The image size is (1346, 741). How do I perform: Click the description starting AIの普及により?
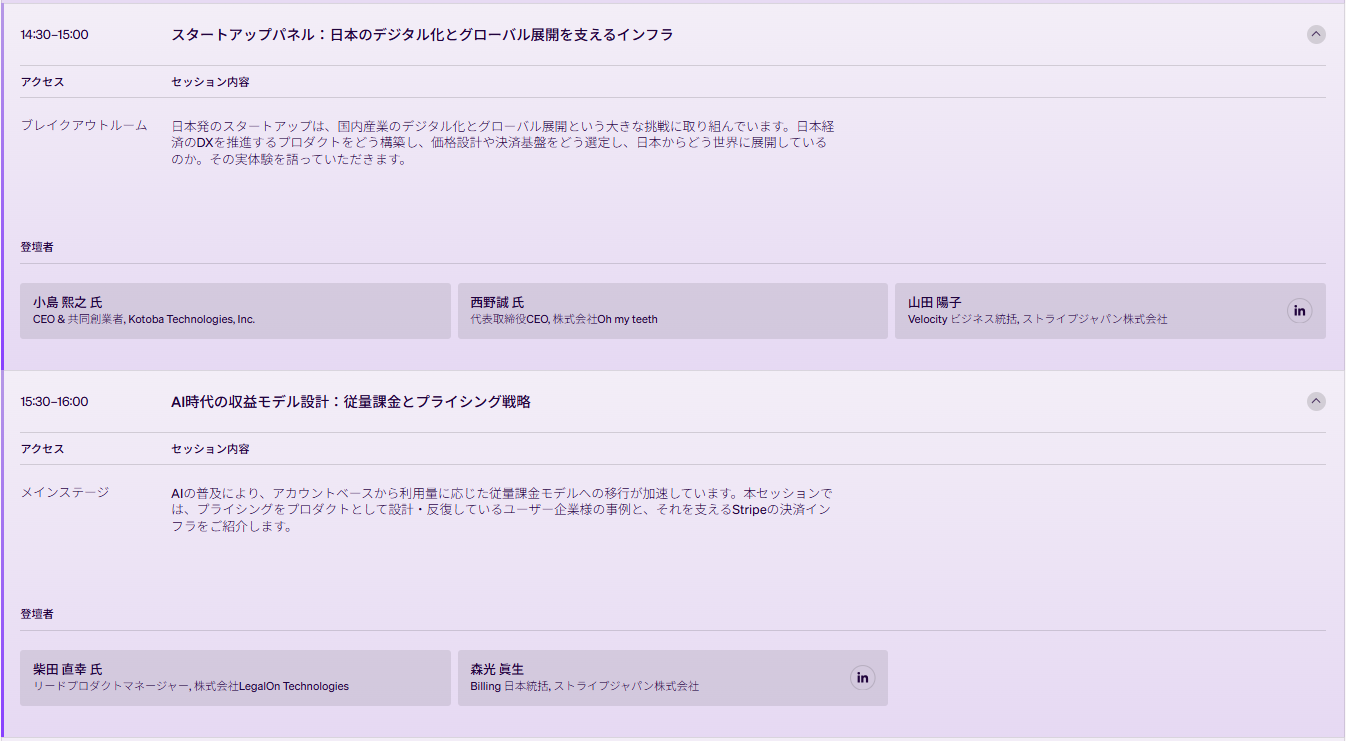pos(502,510)
